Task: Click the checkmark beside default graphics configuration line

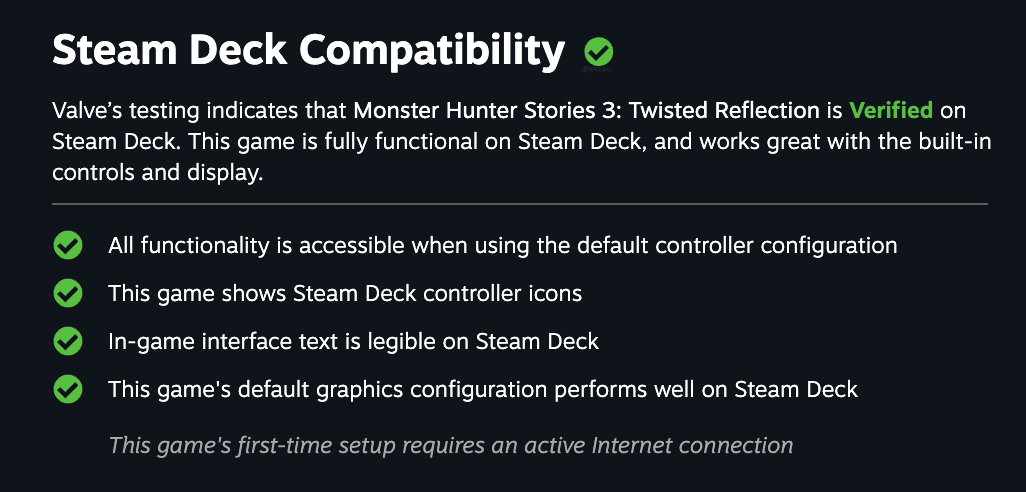Action: (68, 389)
